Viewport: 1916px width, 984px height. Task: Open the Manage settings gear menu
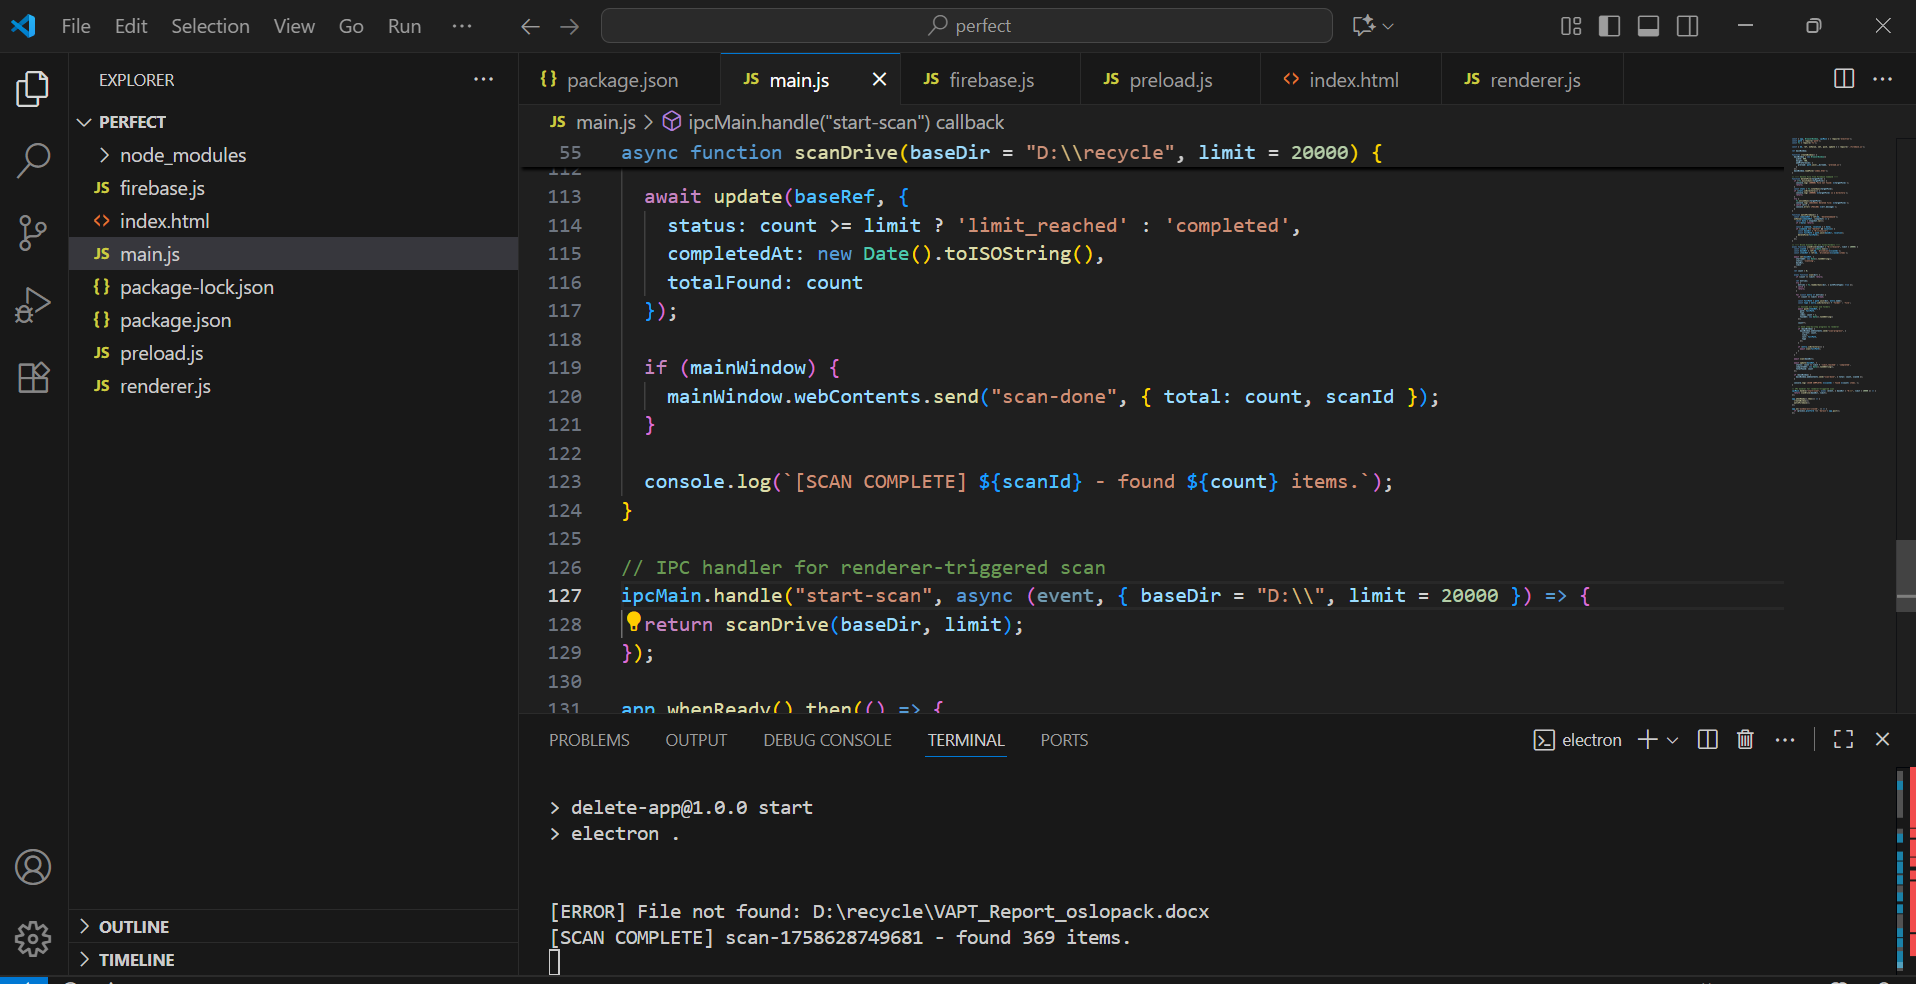[x=33, y=939]
